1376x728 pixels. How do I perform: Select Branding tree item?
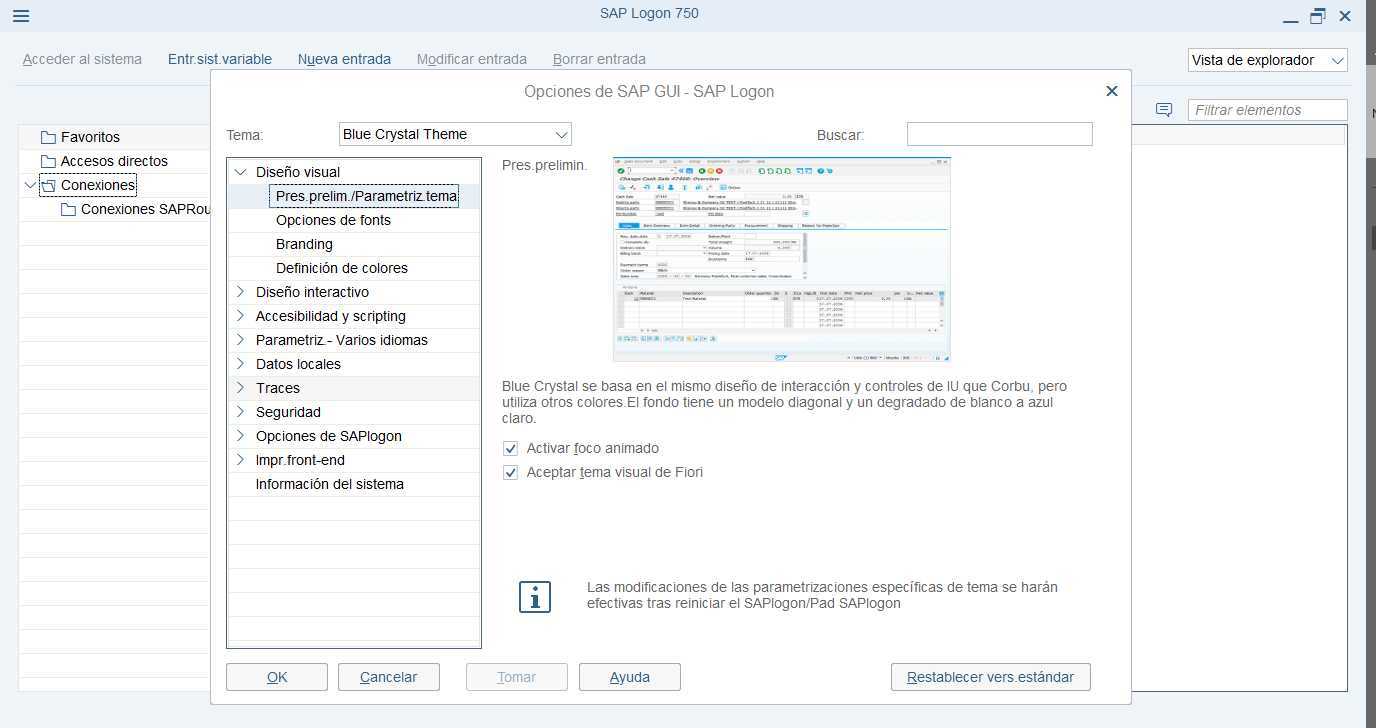(304, 244)
